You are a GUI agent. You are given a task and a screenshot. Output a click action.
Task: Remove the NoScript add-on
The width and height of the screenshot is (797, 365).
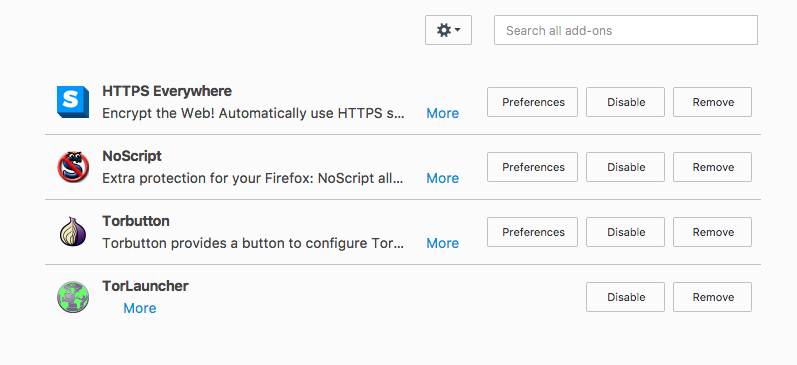point(713,167)
